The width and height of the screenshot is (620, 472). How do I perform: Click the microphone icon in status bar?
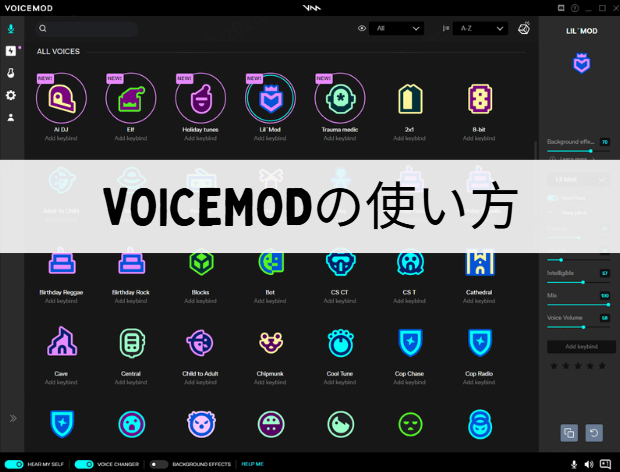point(574,464)
